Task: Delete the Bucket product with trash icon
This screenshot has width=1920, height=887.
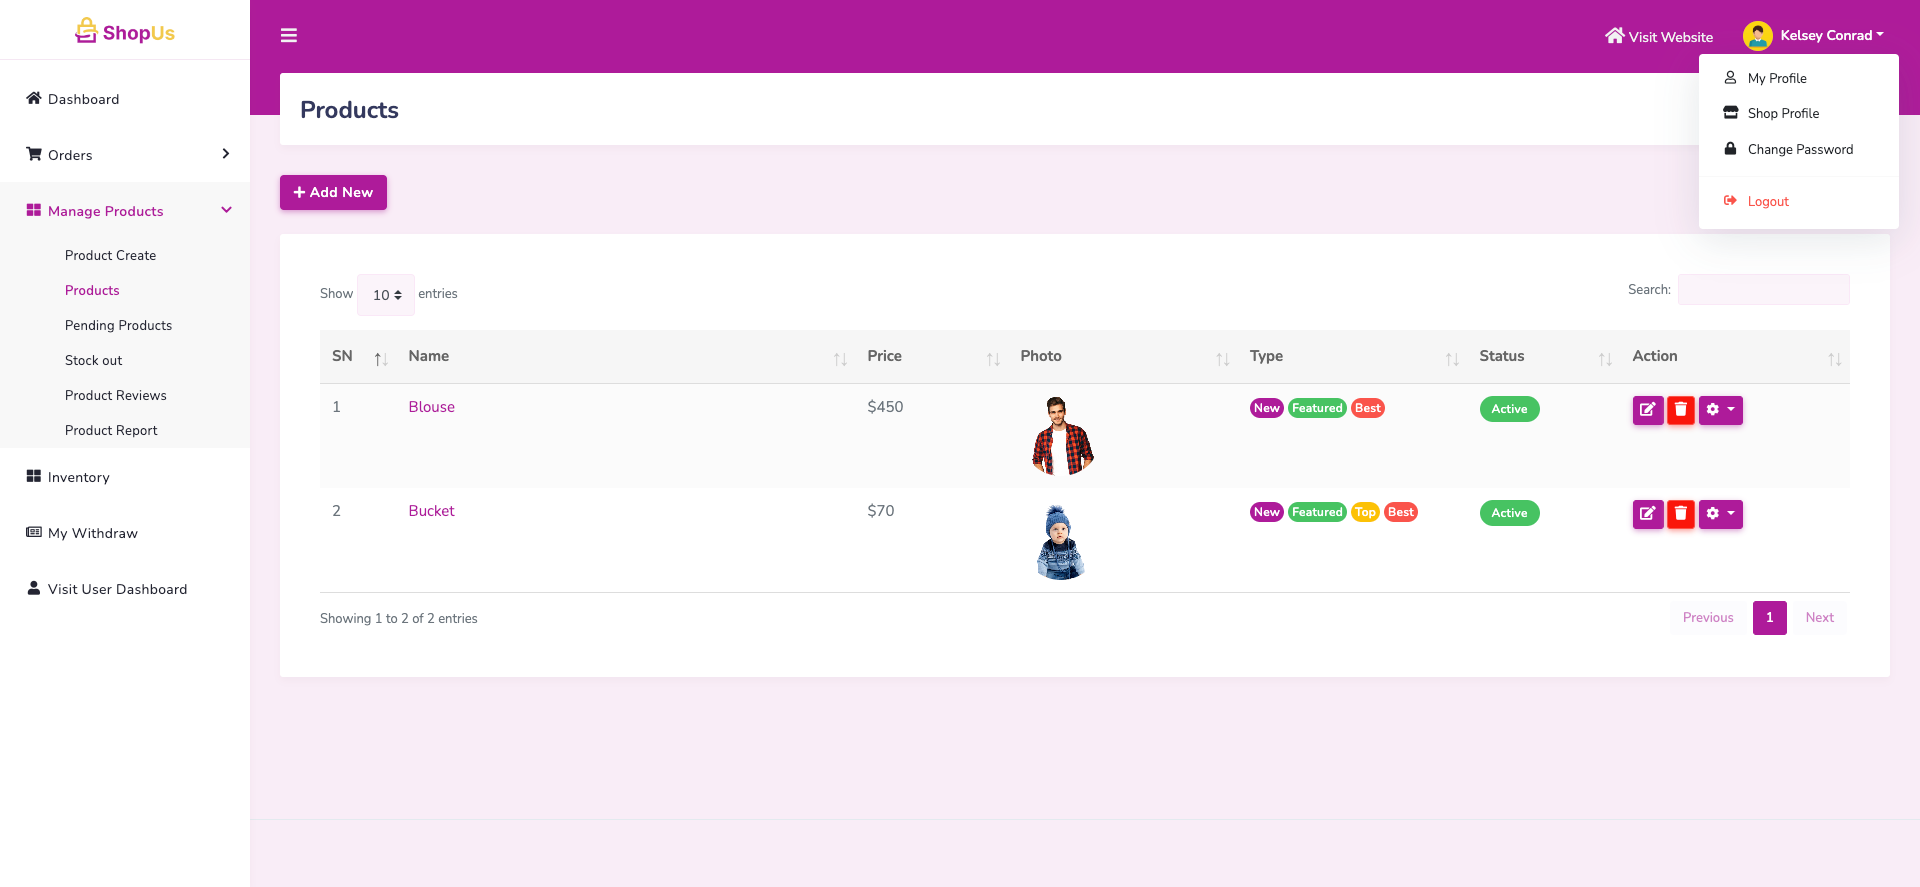Action: click(1681, 514)
